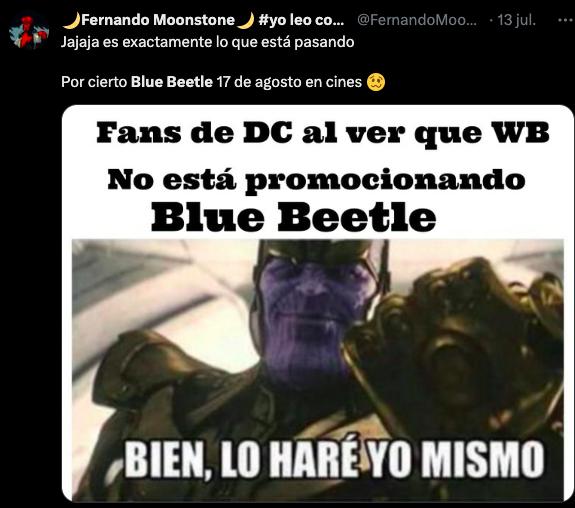This screenshot has height=508, width=575.
Task: Open the three-dot more options menu
Action: point(565,21)
